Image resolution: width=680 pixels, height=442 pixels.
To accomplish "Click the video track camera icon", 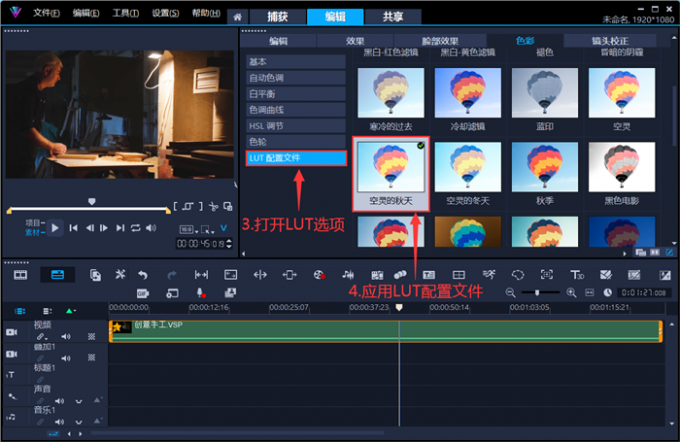I will click(x=12, y=331).
